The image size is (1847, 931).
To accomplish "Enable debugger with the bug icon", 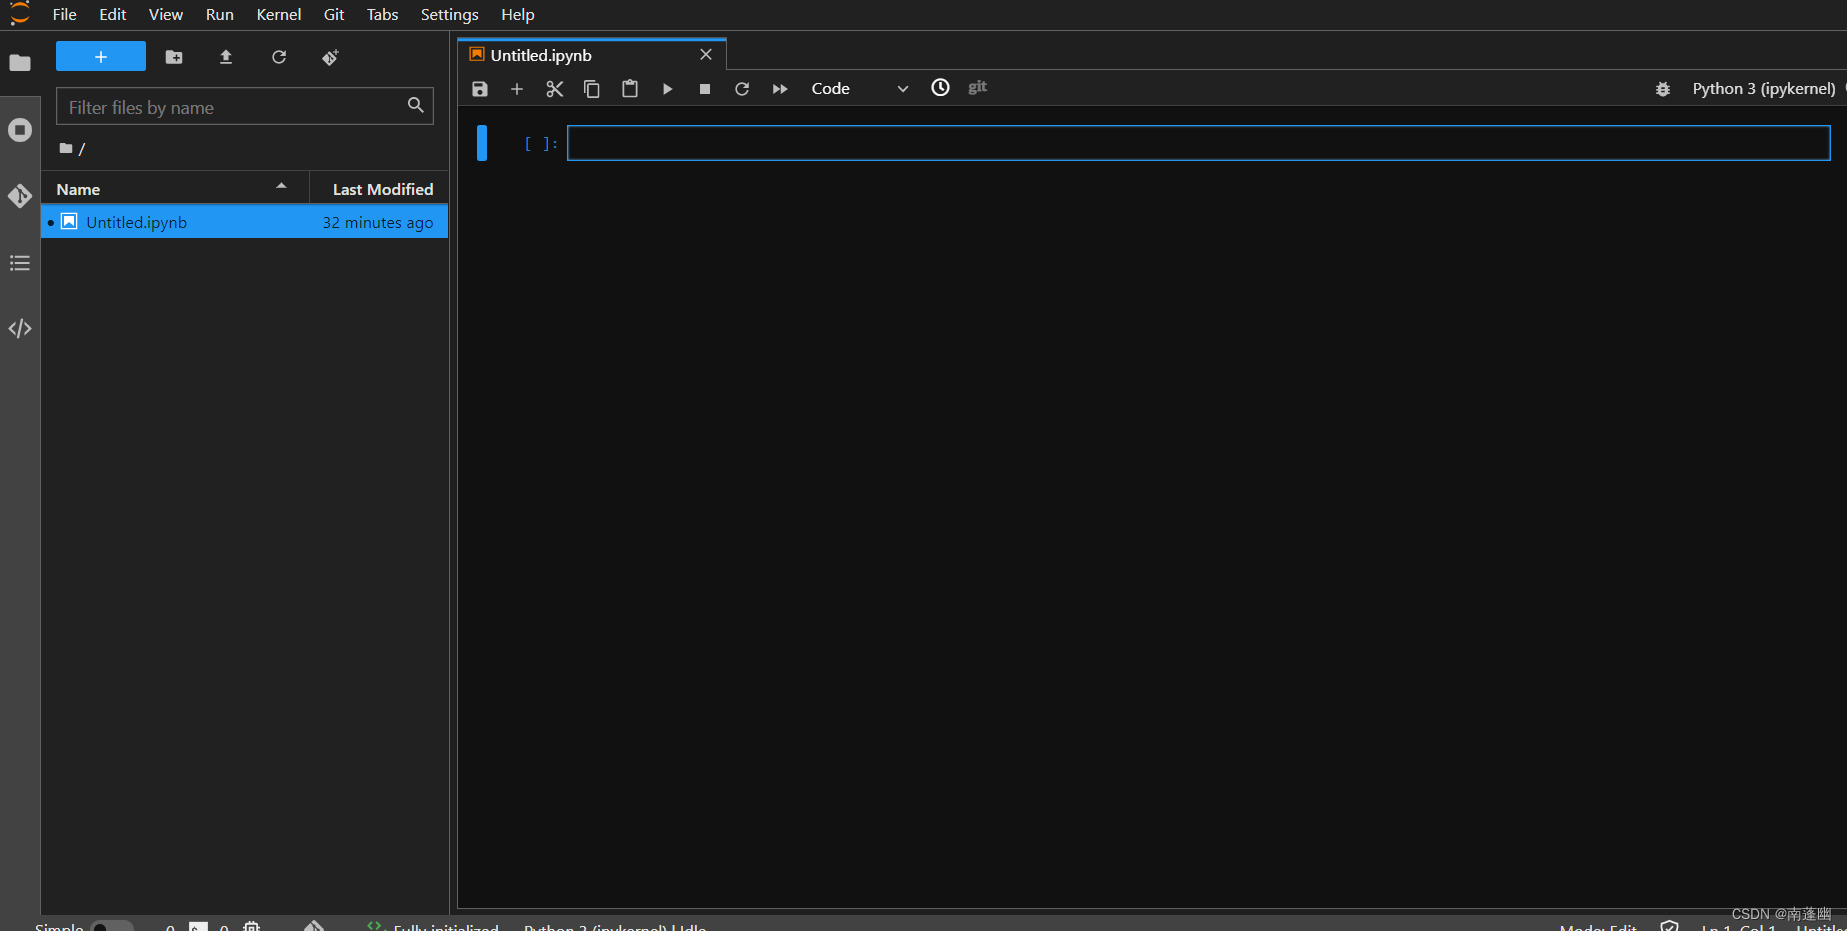I will tap(1663, 89).
